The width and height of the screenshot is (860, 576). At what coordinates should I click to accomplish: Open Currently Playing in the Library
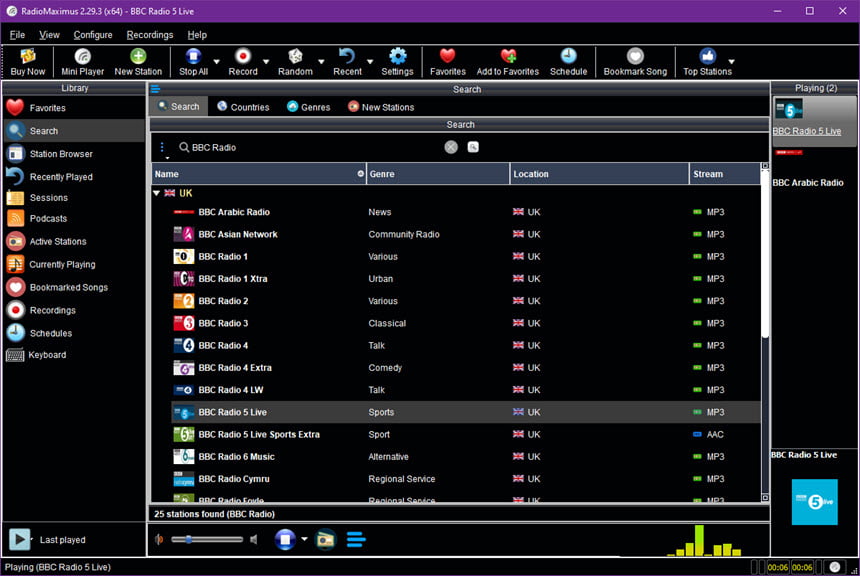coord(74,264)
